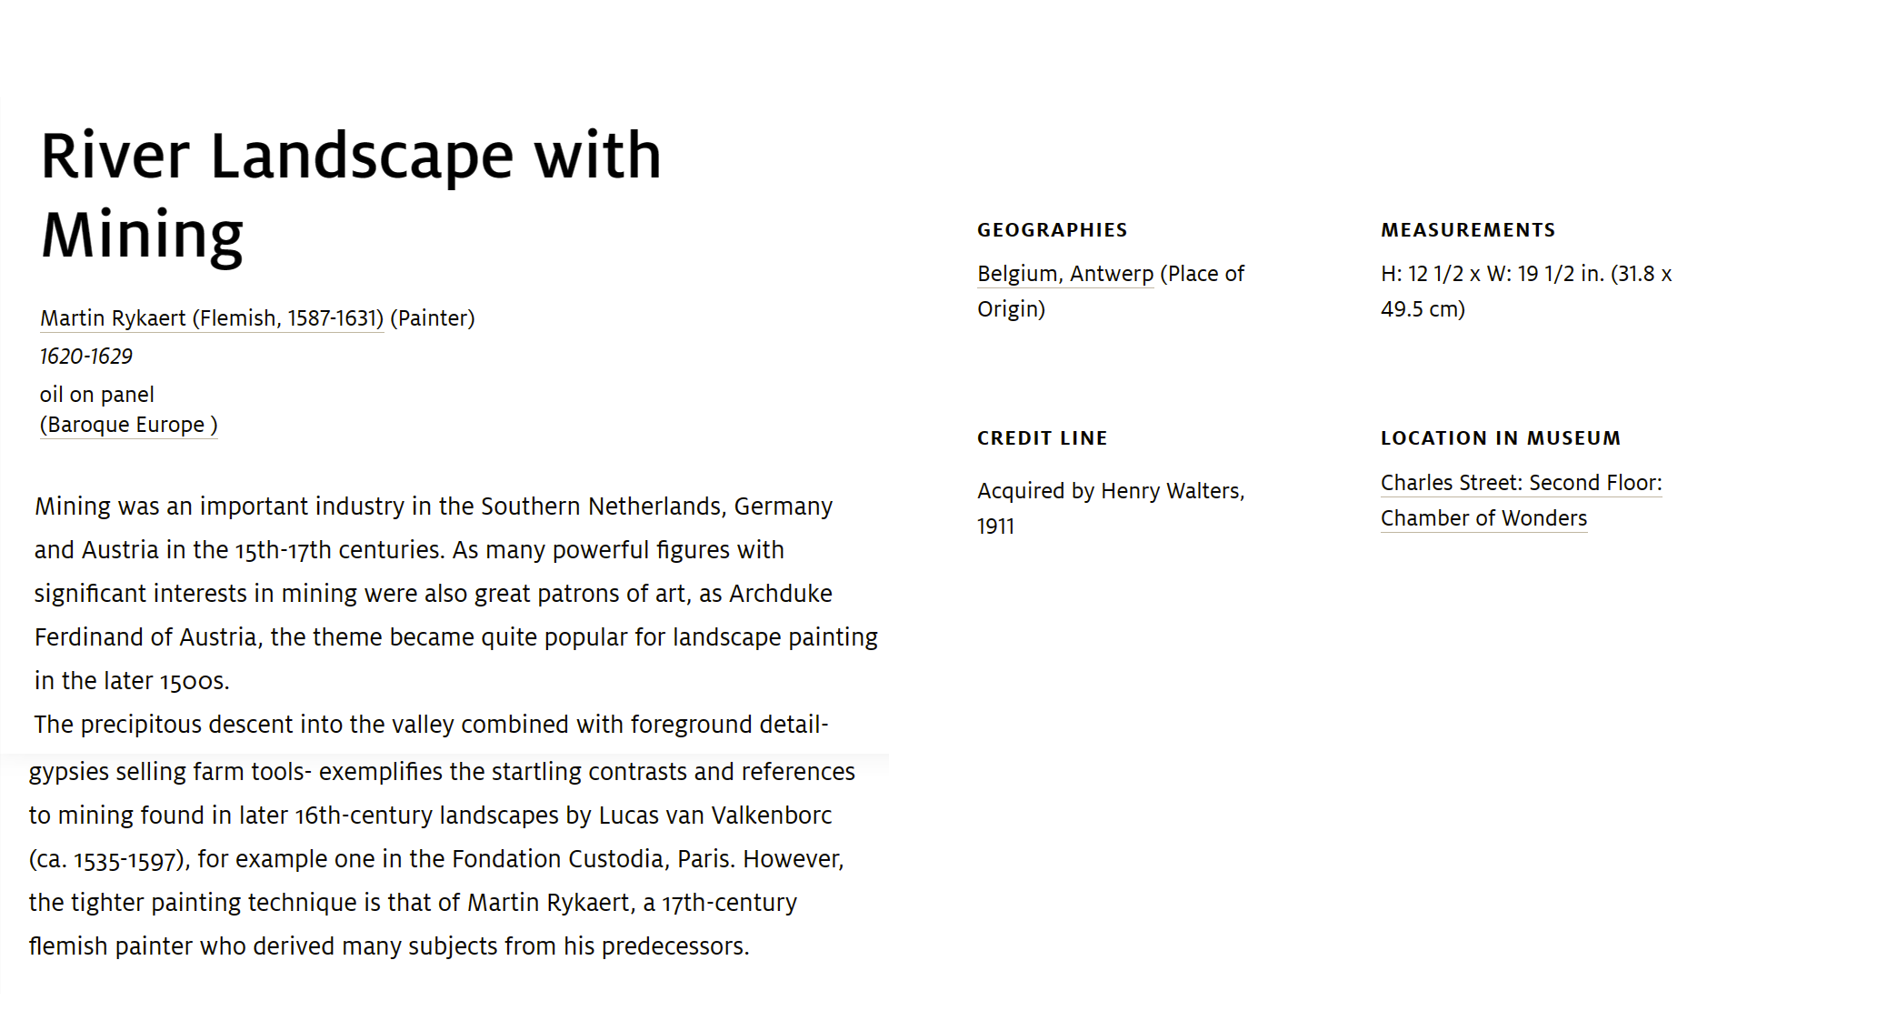Click the CREDIT LINE heading
Viewport: 1893px width, 1036px height.
pos(1042,438)
